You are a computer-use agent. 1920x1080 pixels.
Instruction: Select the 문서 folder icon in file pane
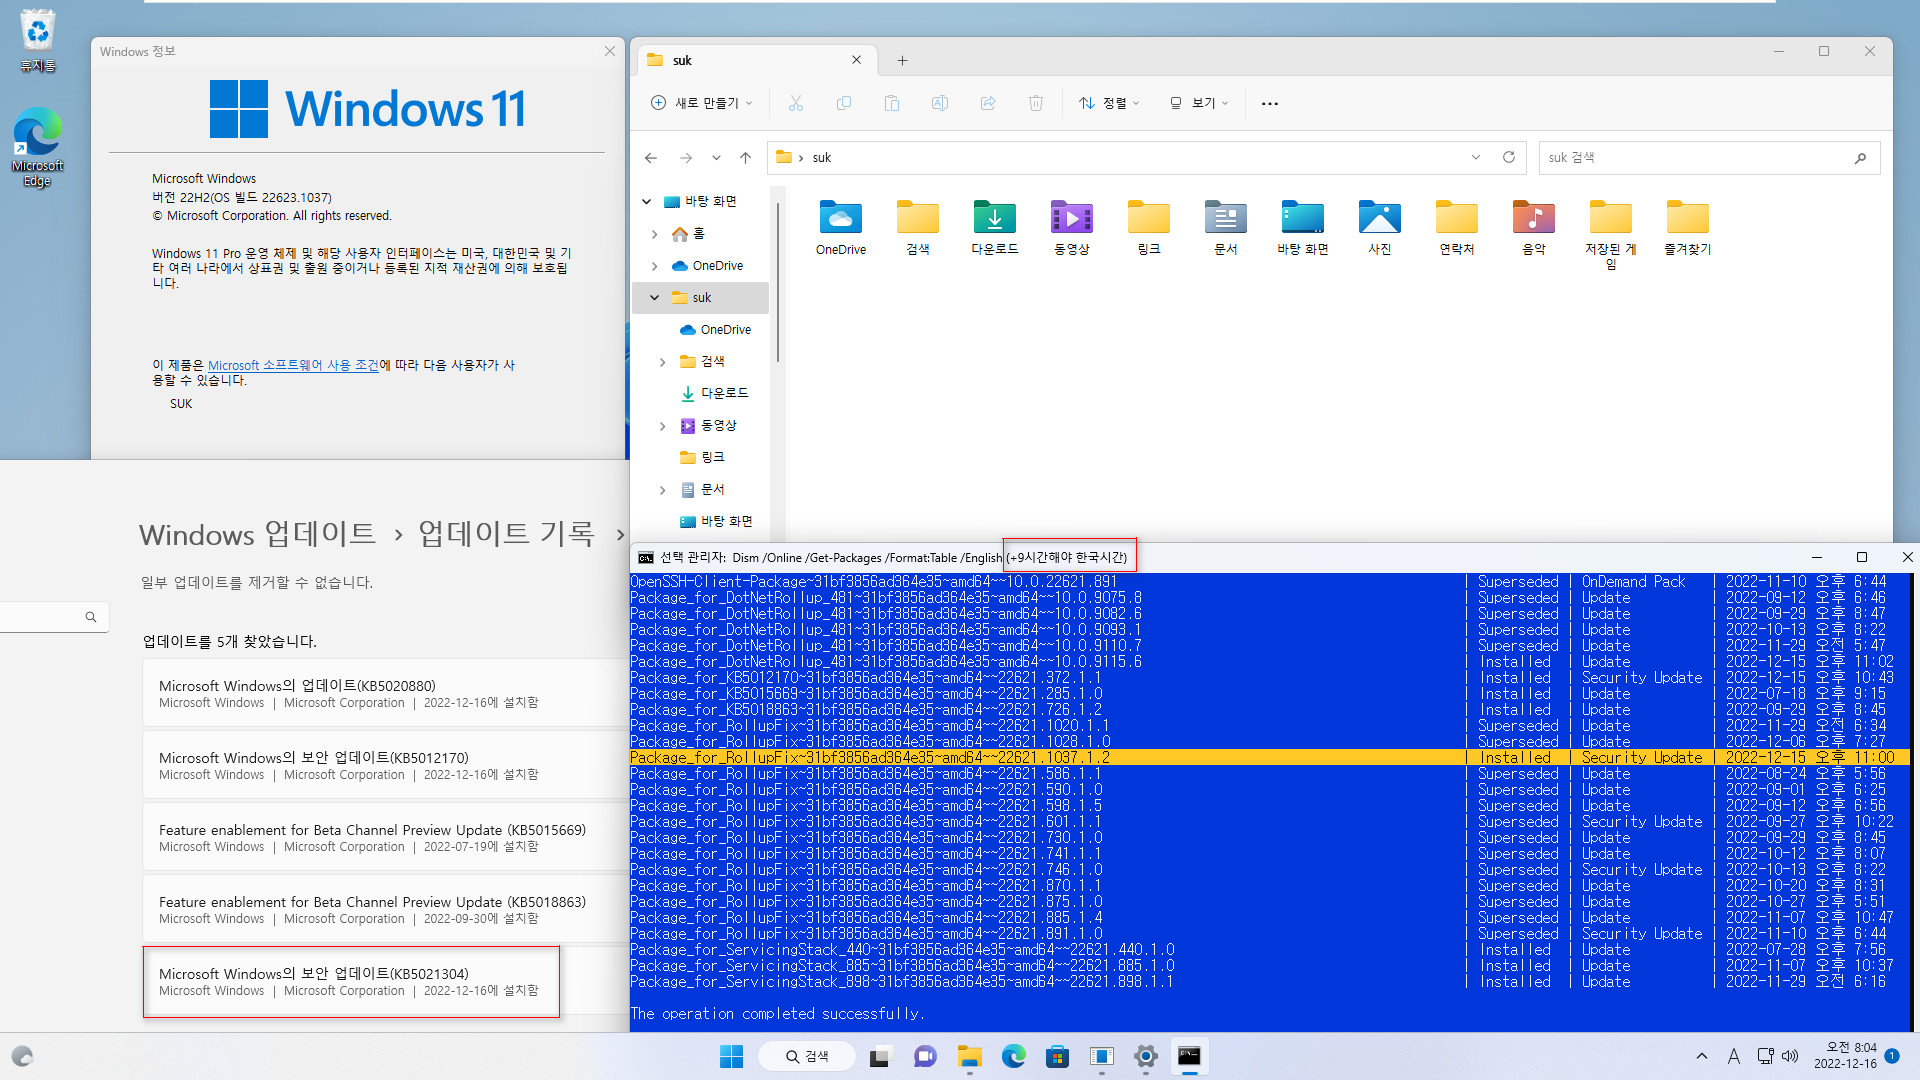(1226, 228)
